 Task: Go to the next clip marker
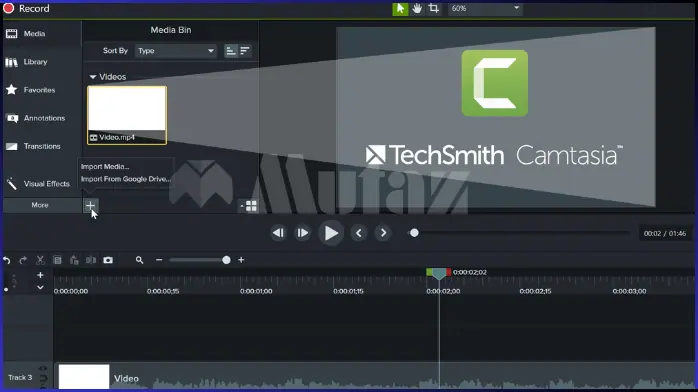[x=383, y=233]
